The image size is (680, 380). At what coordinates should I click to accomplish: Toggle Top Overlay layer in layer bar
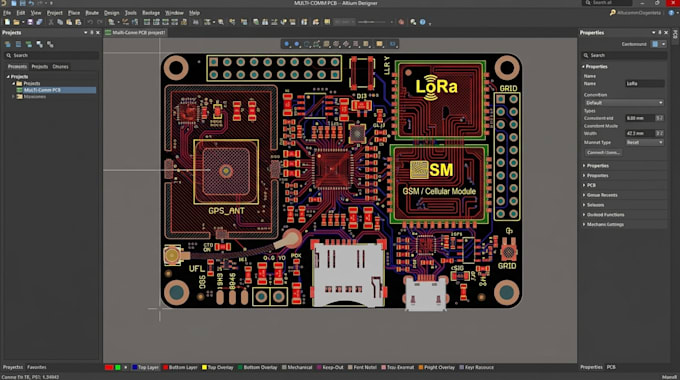[218, 367]
